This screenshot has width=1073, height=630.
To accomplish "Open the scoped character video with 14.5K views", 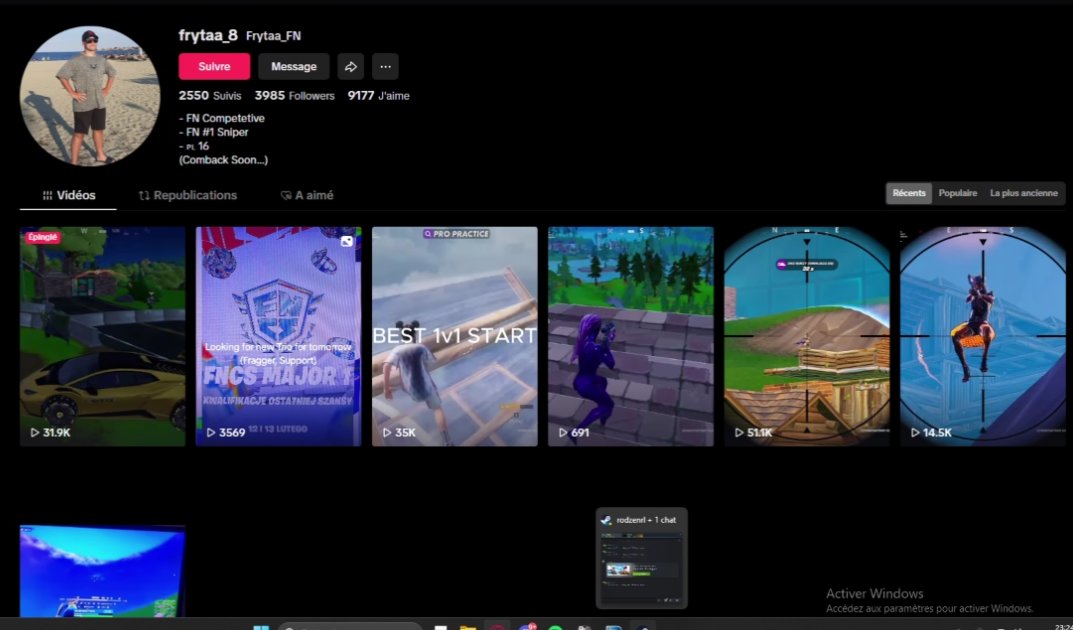I will pos(983,337).
